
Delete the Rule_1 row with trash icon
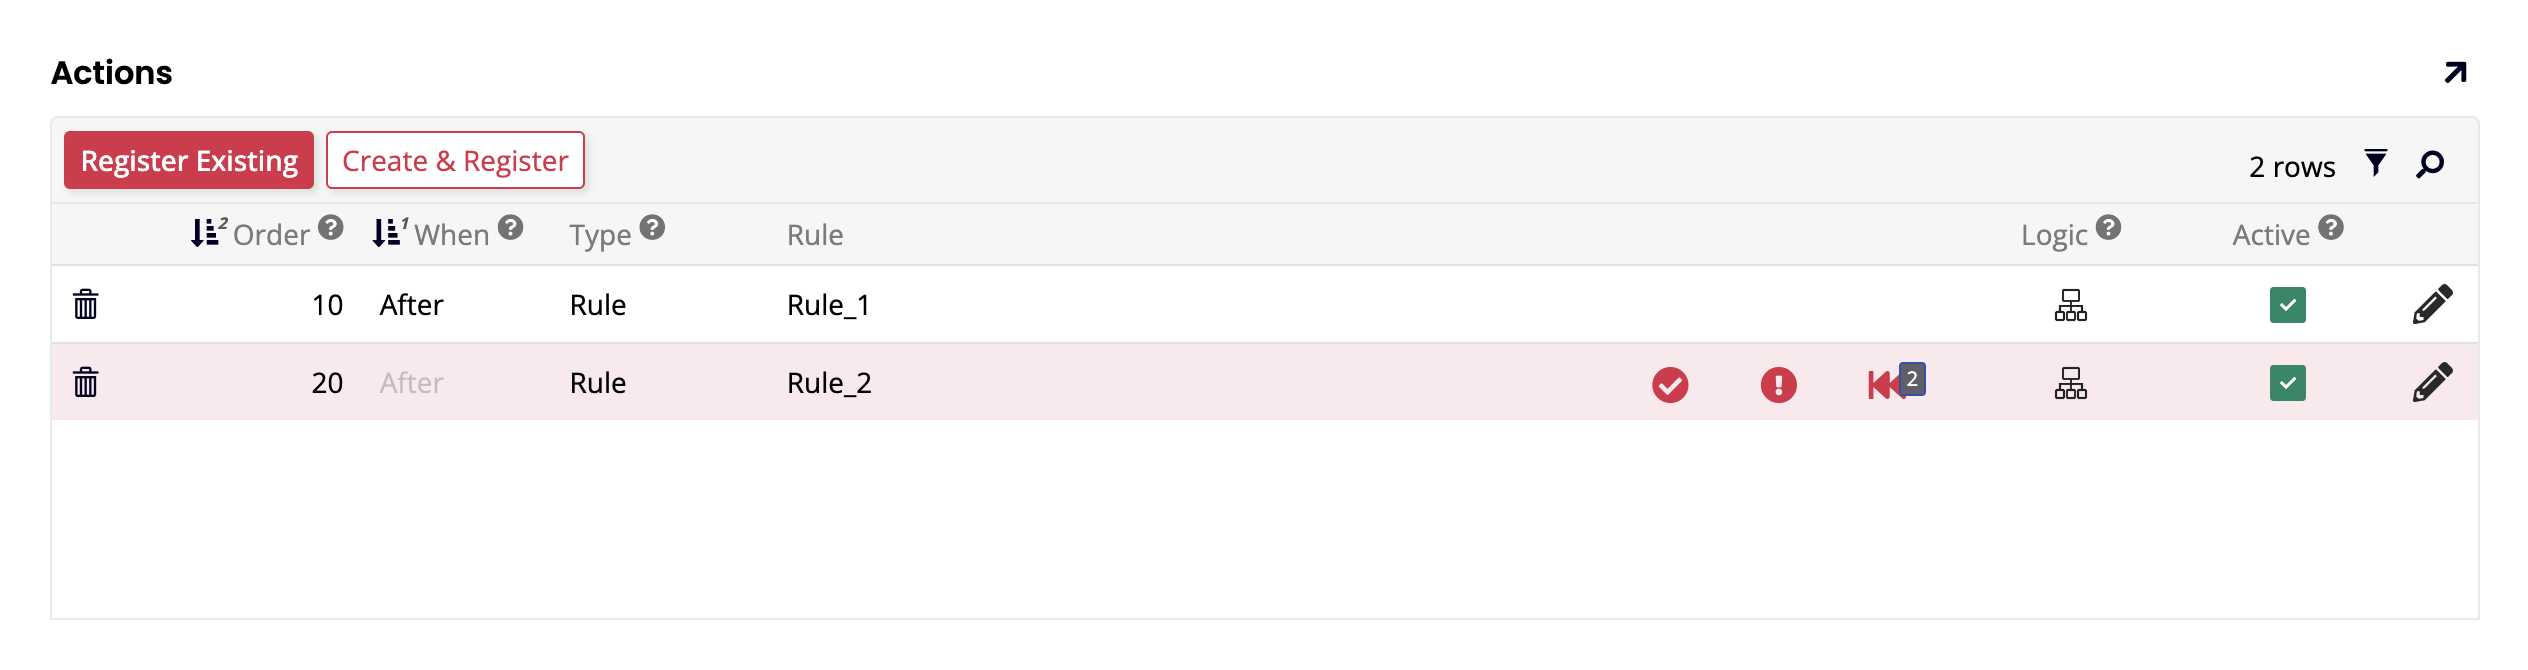tap(86, 304)
